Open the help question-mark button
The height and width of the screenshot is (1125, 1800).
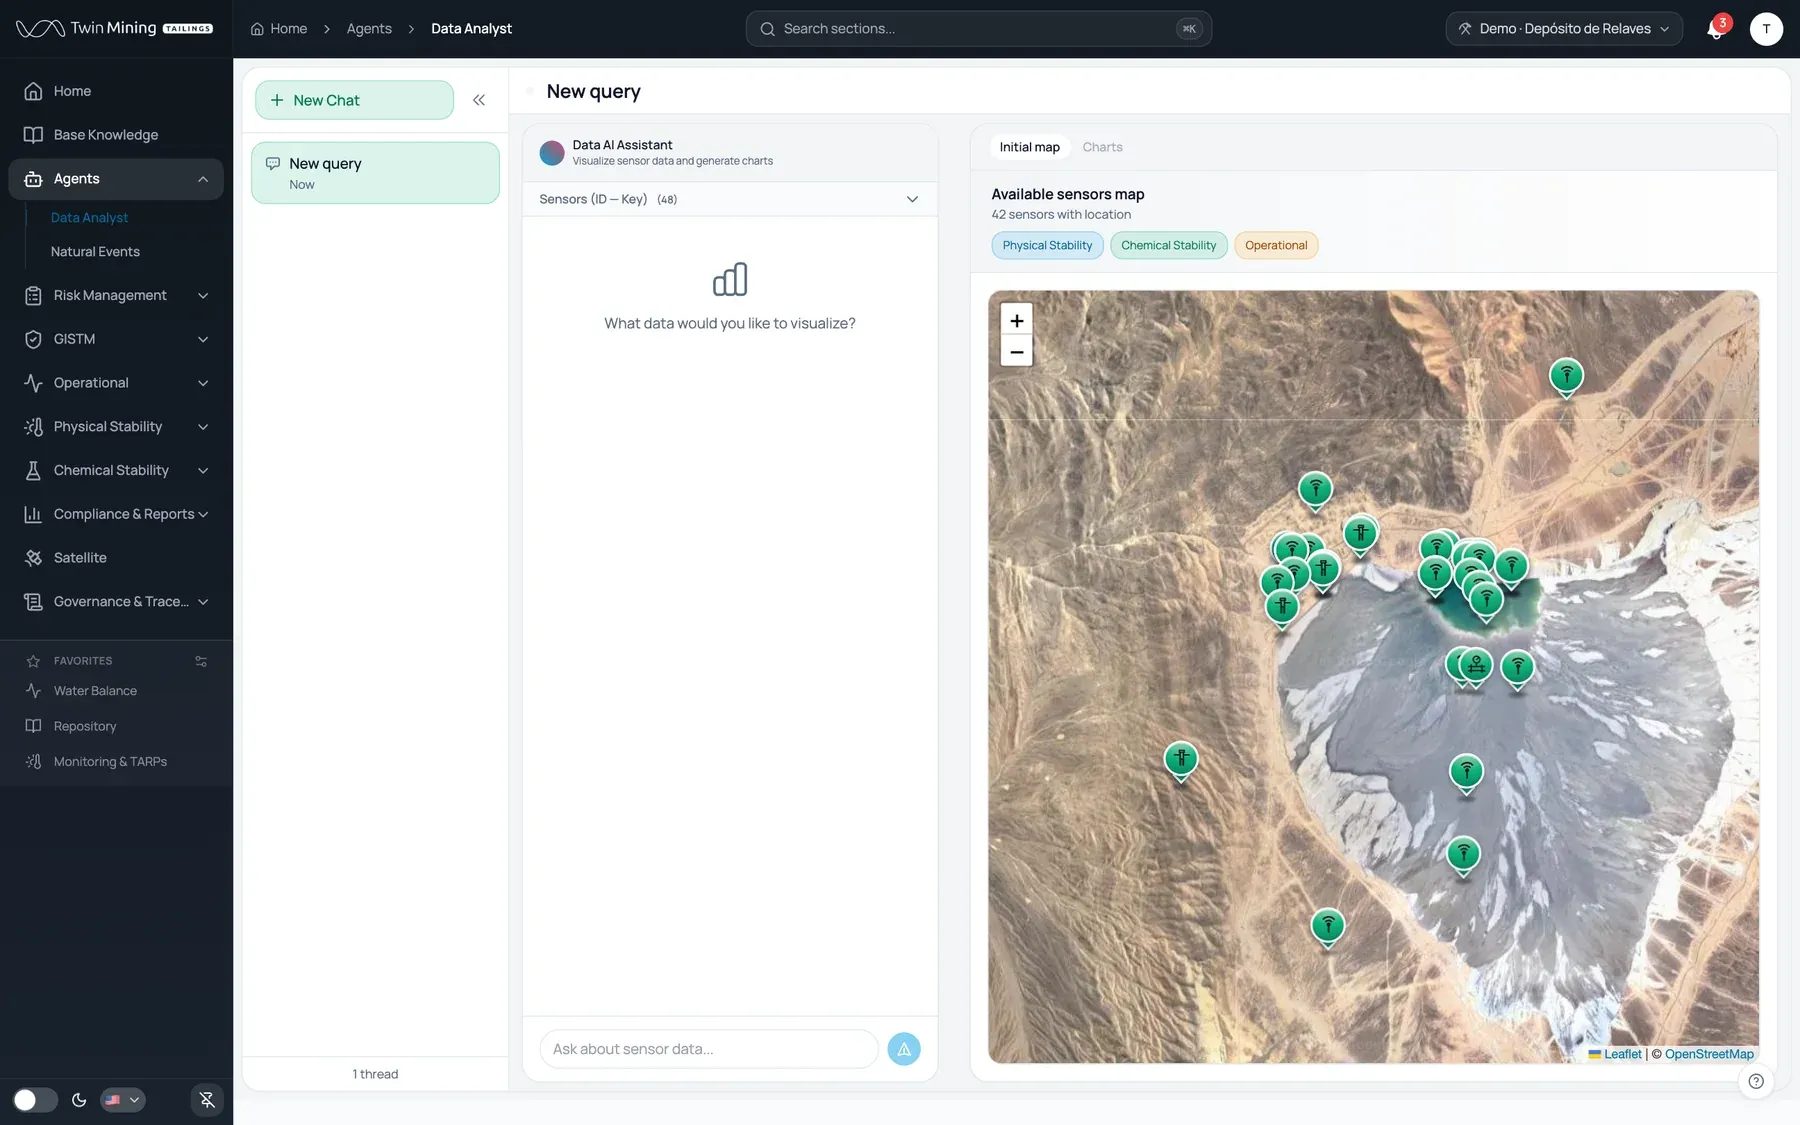(x=1756, y=1081)
